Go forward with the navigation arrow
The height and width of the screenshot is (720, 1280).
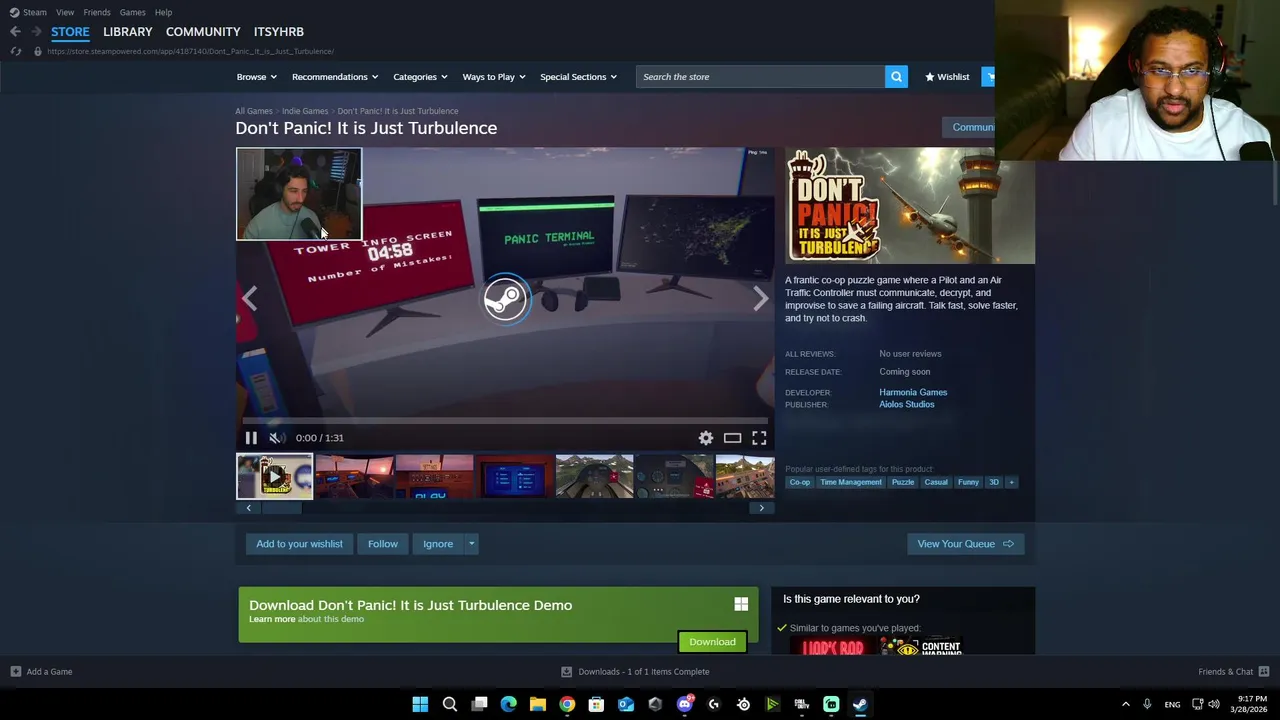pos(36,32)
